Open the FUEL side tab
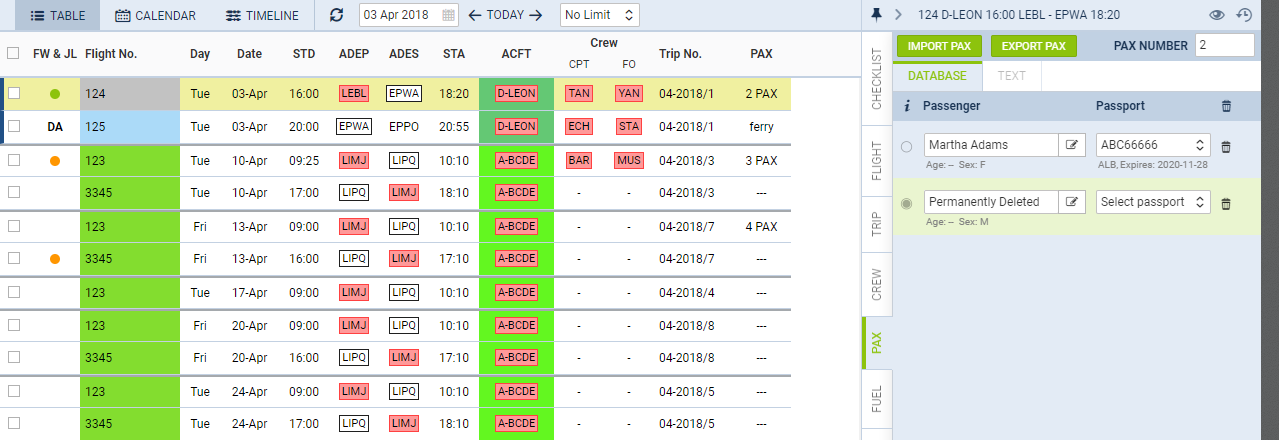This screenshot has height=440, width=1279. (x=876, y=401)
